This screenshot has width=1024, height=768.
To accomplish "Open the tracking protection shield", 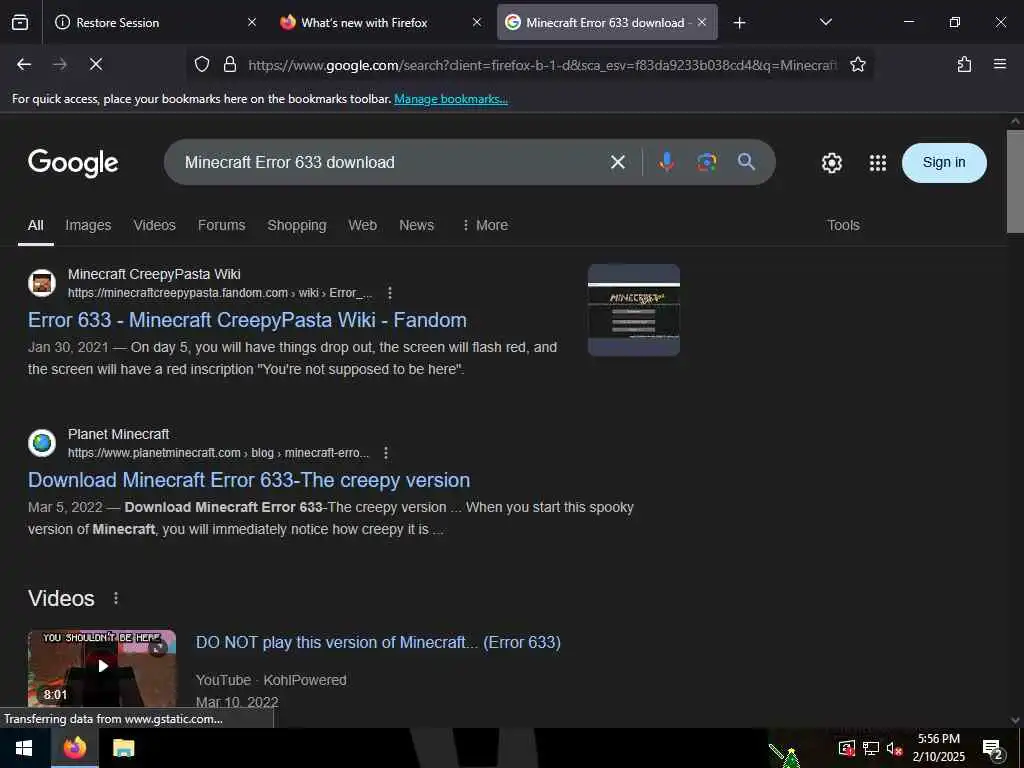I will click(x=202, y=64).
